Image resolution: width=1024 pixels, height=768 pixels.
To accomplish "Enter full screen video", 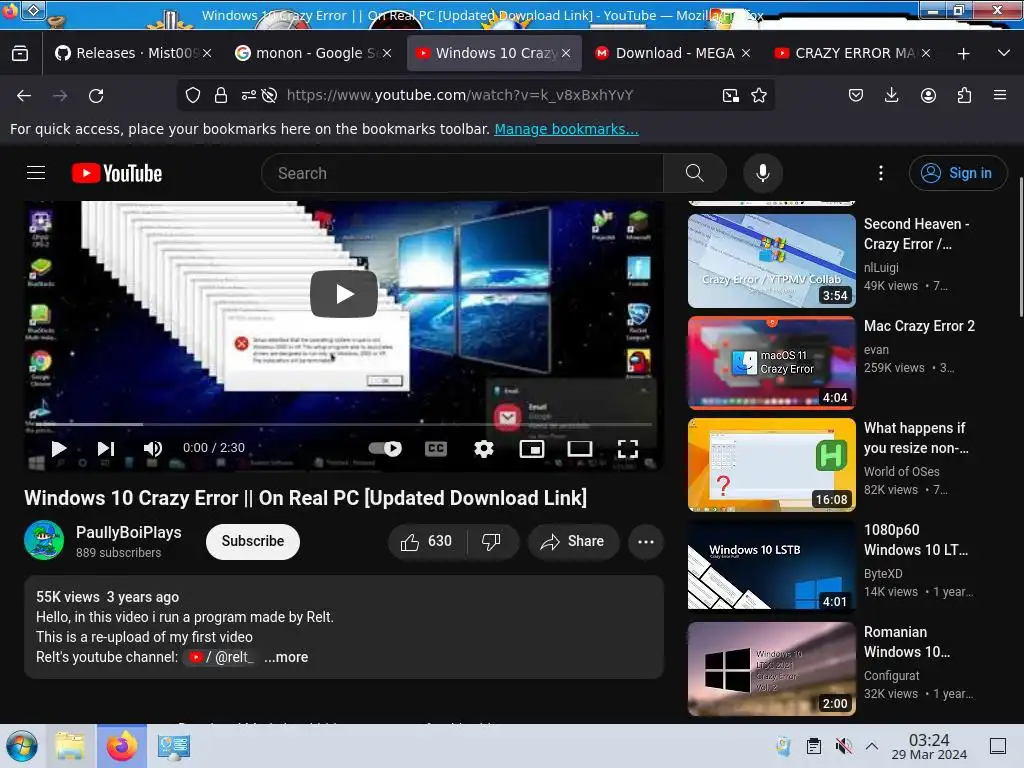I will click(628, 448).
